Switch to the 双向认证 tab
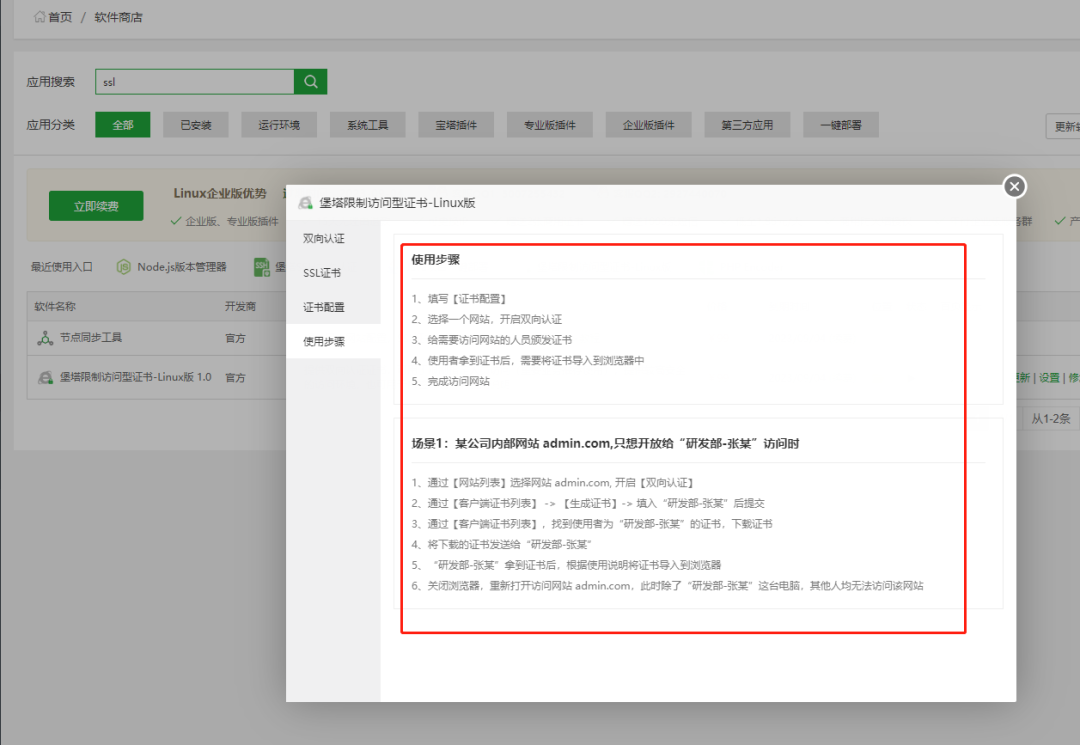Image resolution: width=1080 pixels, height=745 pixels. pyautogui.click(x=324, y=239)
